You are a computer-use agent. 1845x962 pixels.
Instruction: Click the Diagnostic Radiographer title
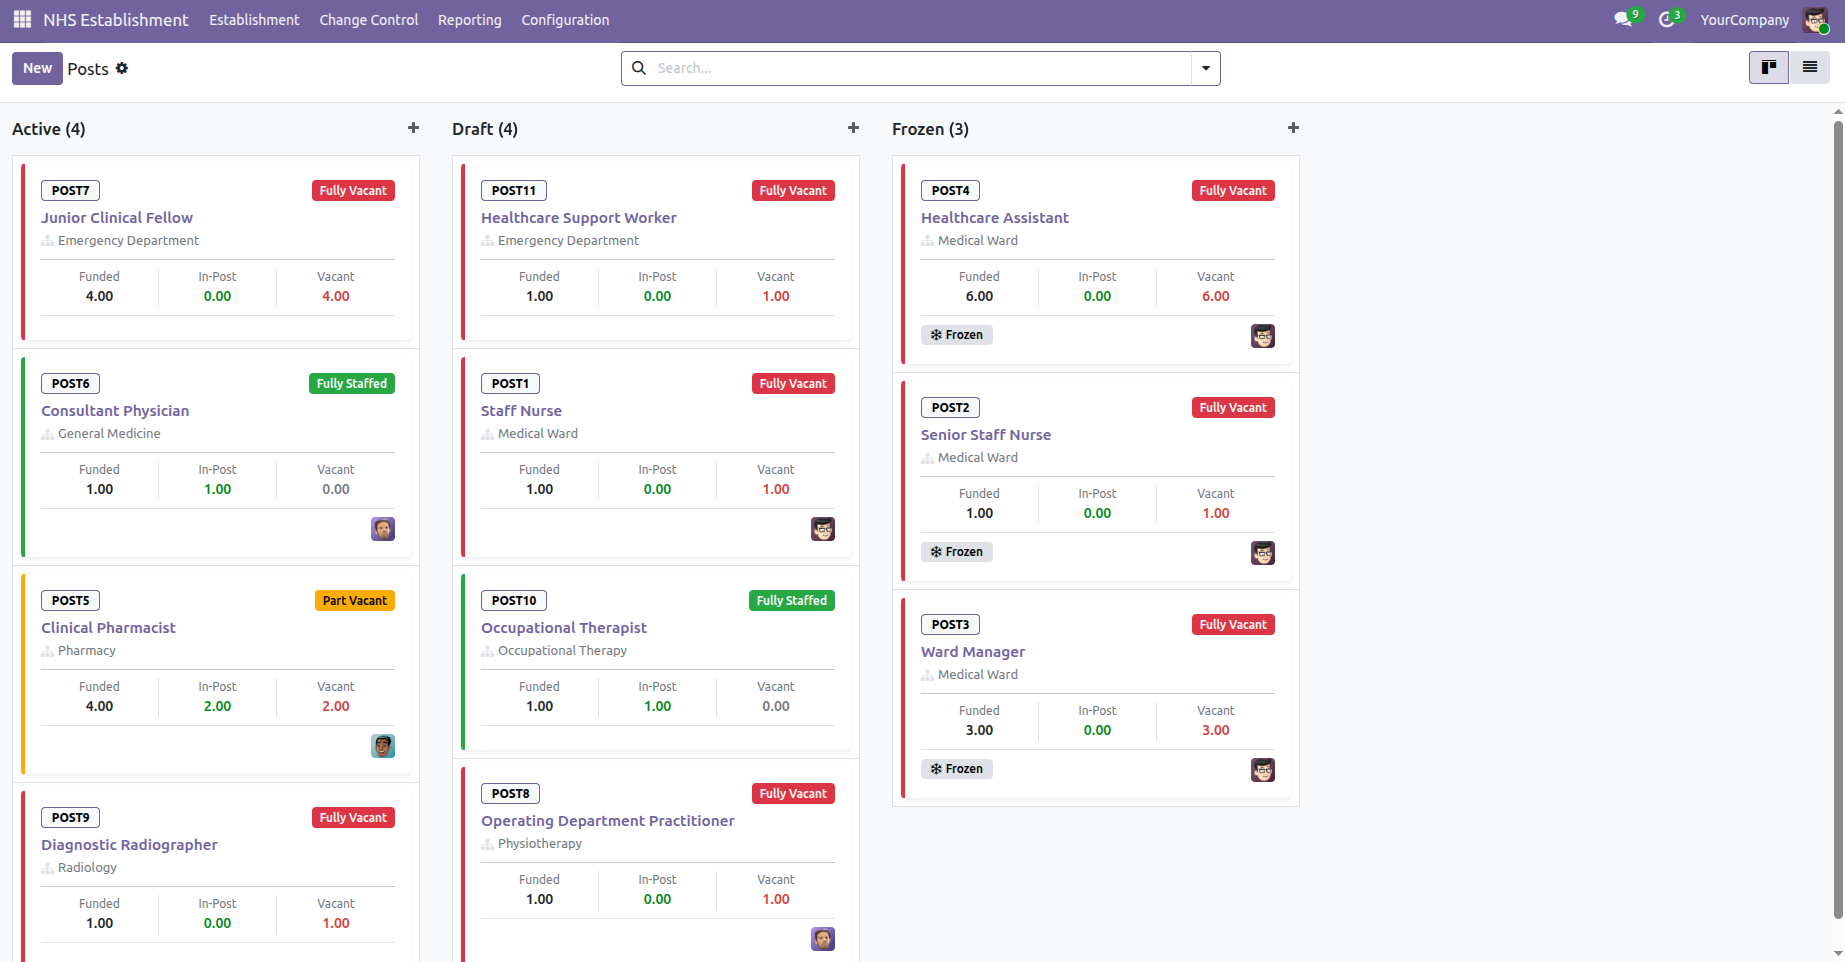point(129,845)
